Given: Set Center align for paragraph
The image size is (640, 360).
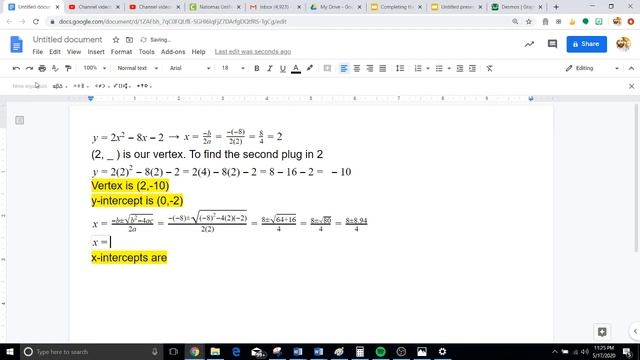Looking at the screenshot, I should pos(357,69).
